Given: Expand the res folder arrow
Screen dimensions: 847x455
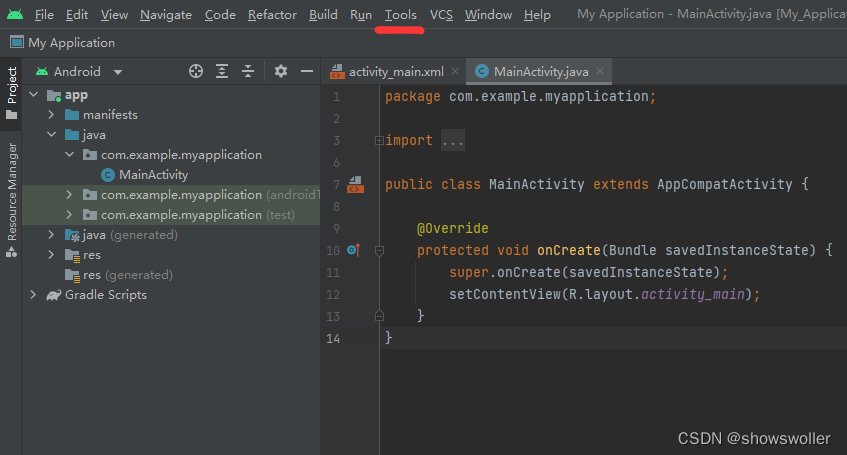Looking at the screenshot, I should [x=51, y=255].
